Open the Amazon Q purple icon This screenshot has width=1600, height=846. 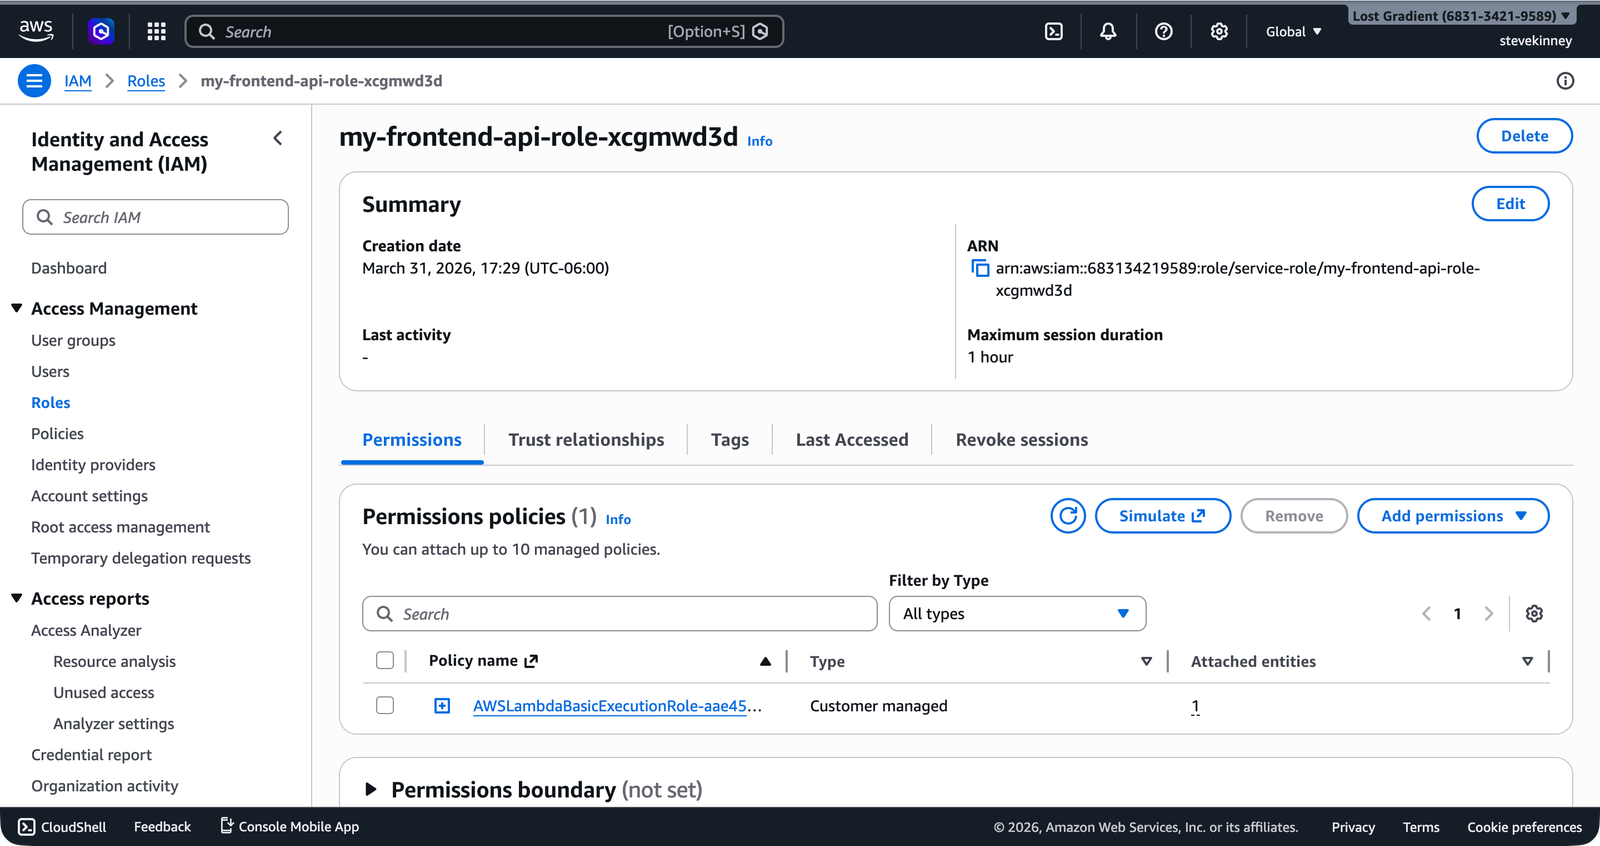(x=101, y=31)
